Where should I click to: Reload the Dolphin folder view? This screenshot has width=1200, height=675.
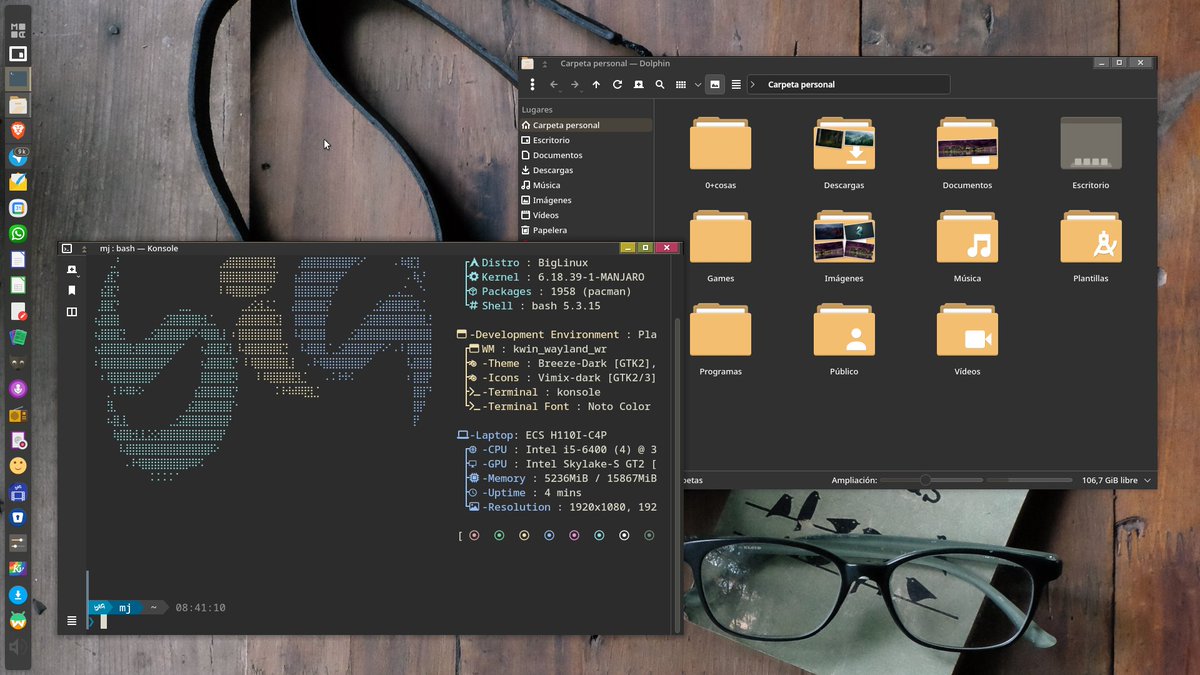click(x=617, y=85)
